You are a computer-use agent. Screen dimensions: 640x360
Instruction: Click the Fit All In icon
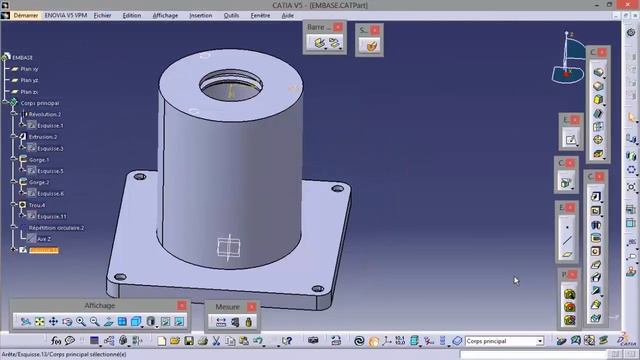pos(40,322)
